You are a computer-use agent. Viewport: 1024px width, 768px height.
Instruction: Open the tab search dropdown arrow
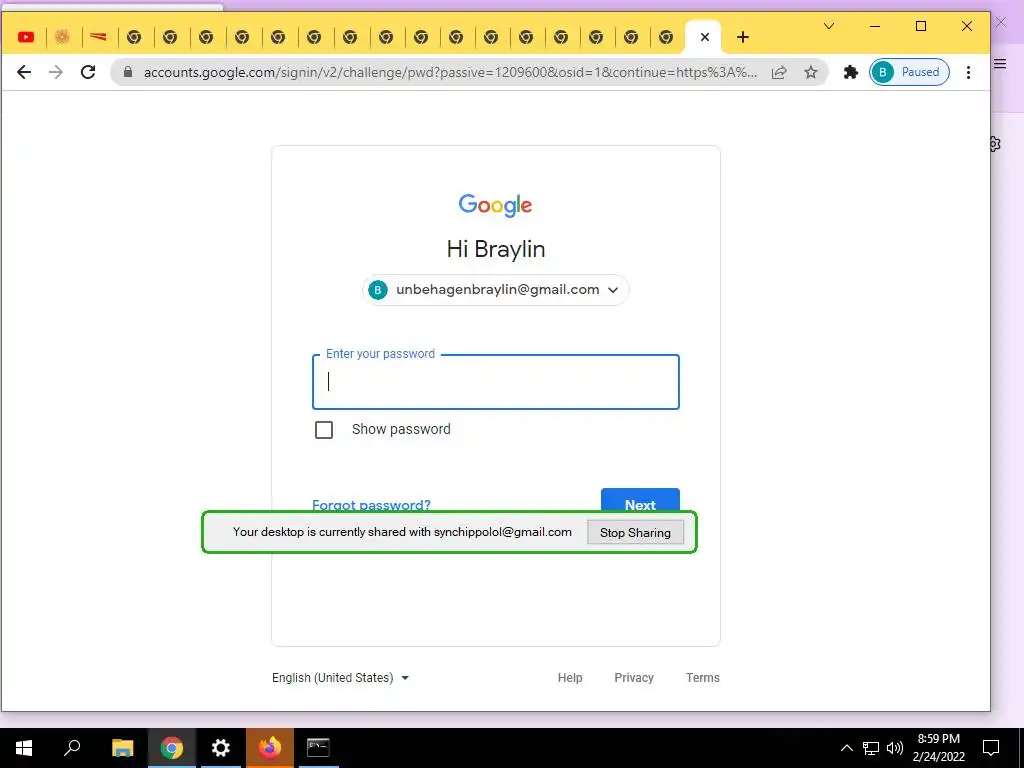coord(829,26)
